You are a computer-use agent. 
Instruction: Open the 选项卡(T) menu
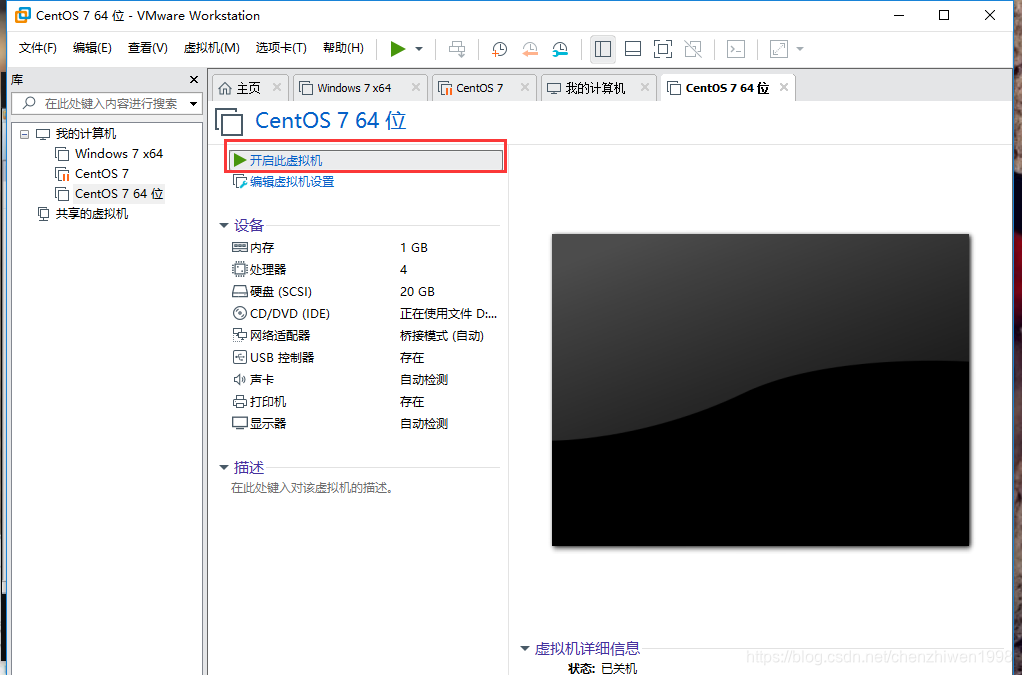coord(281,48)
